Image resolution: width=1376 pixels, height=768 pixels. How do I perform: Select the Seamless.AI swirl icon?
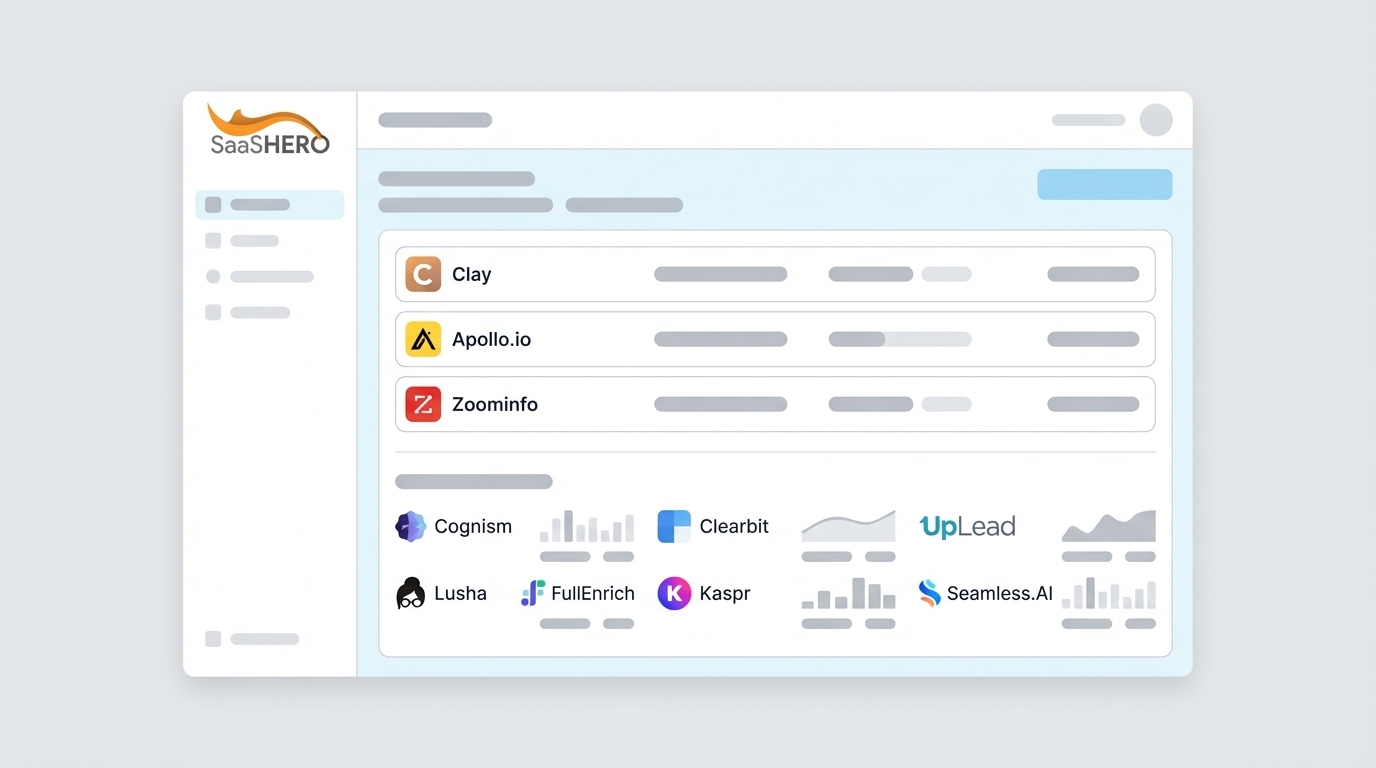pos(929,593)
